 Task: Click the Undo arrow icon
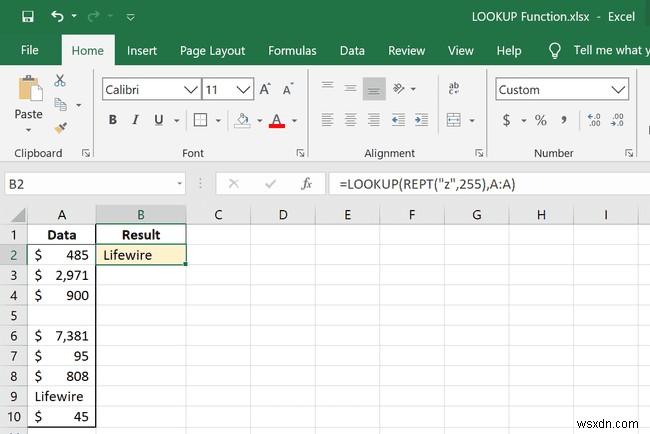57,16
